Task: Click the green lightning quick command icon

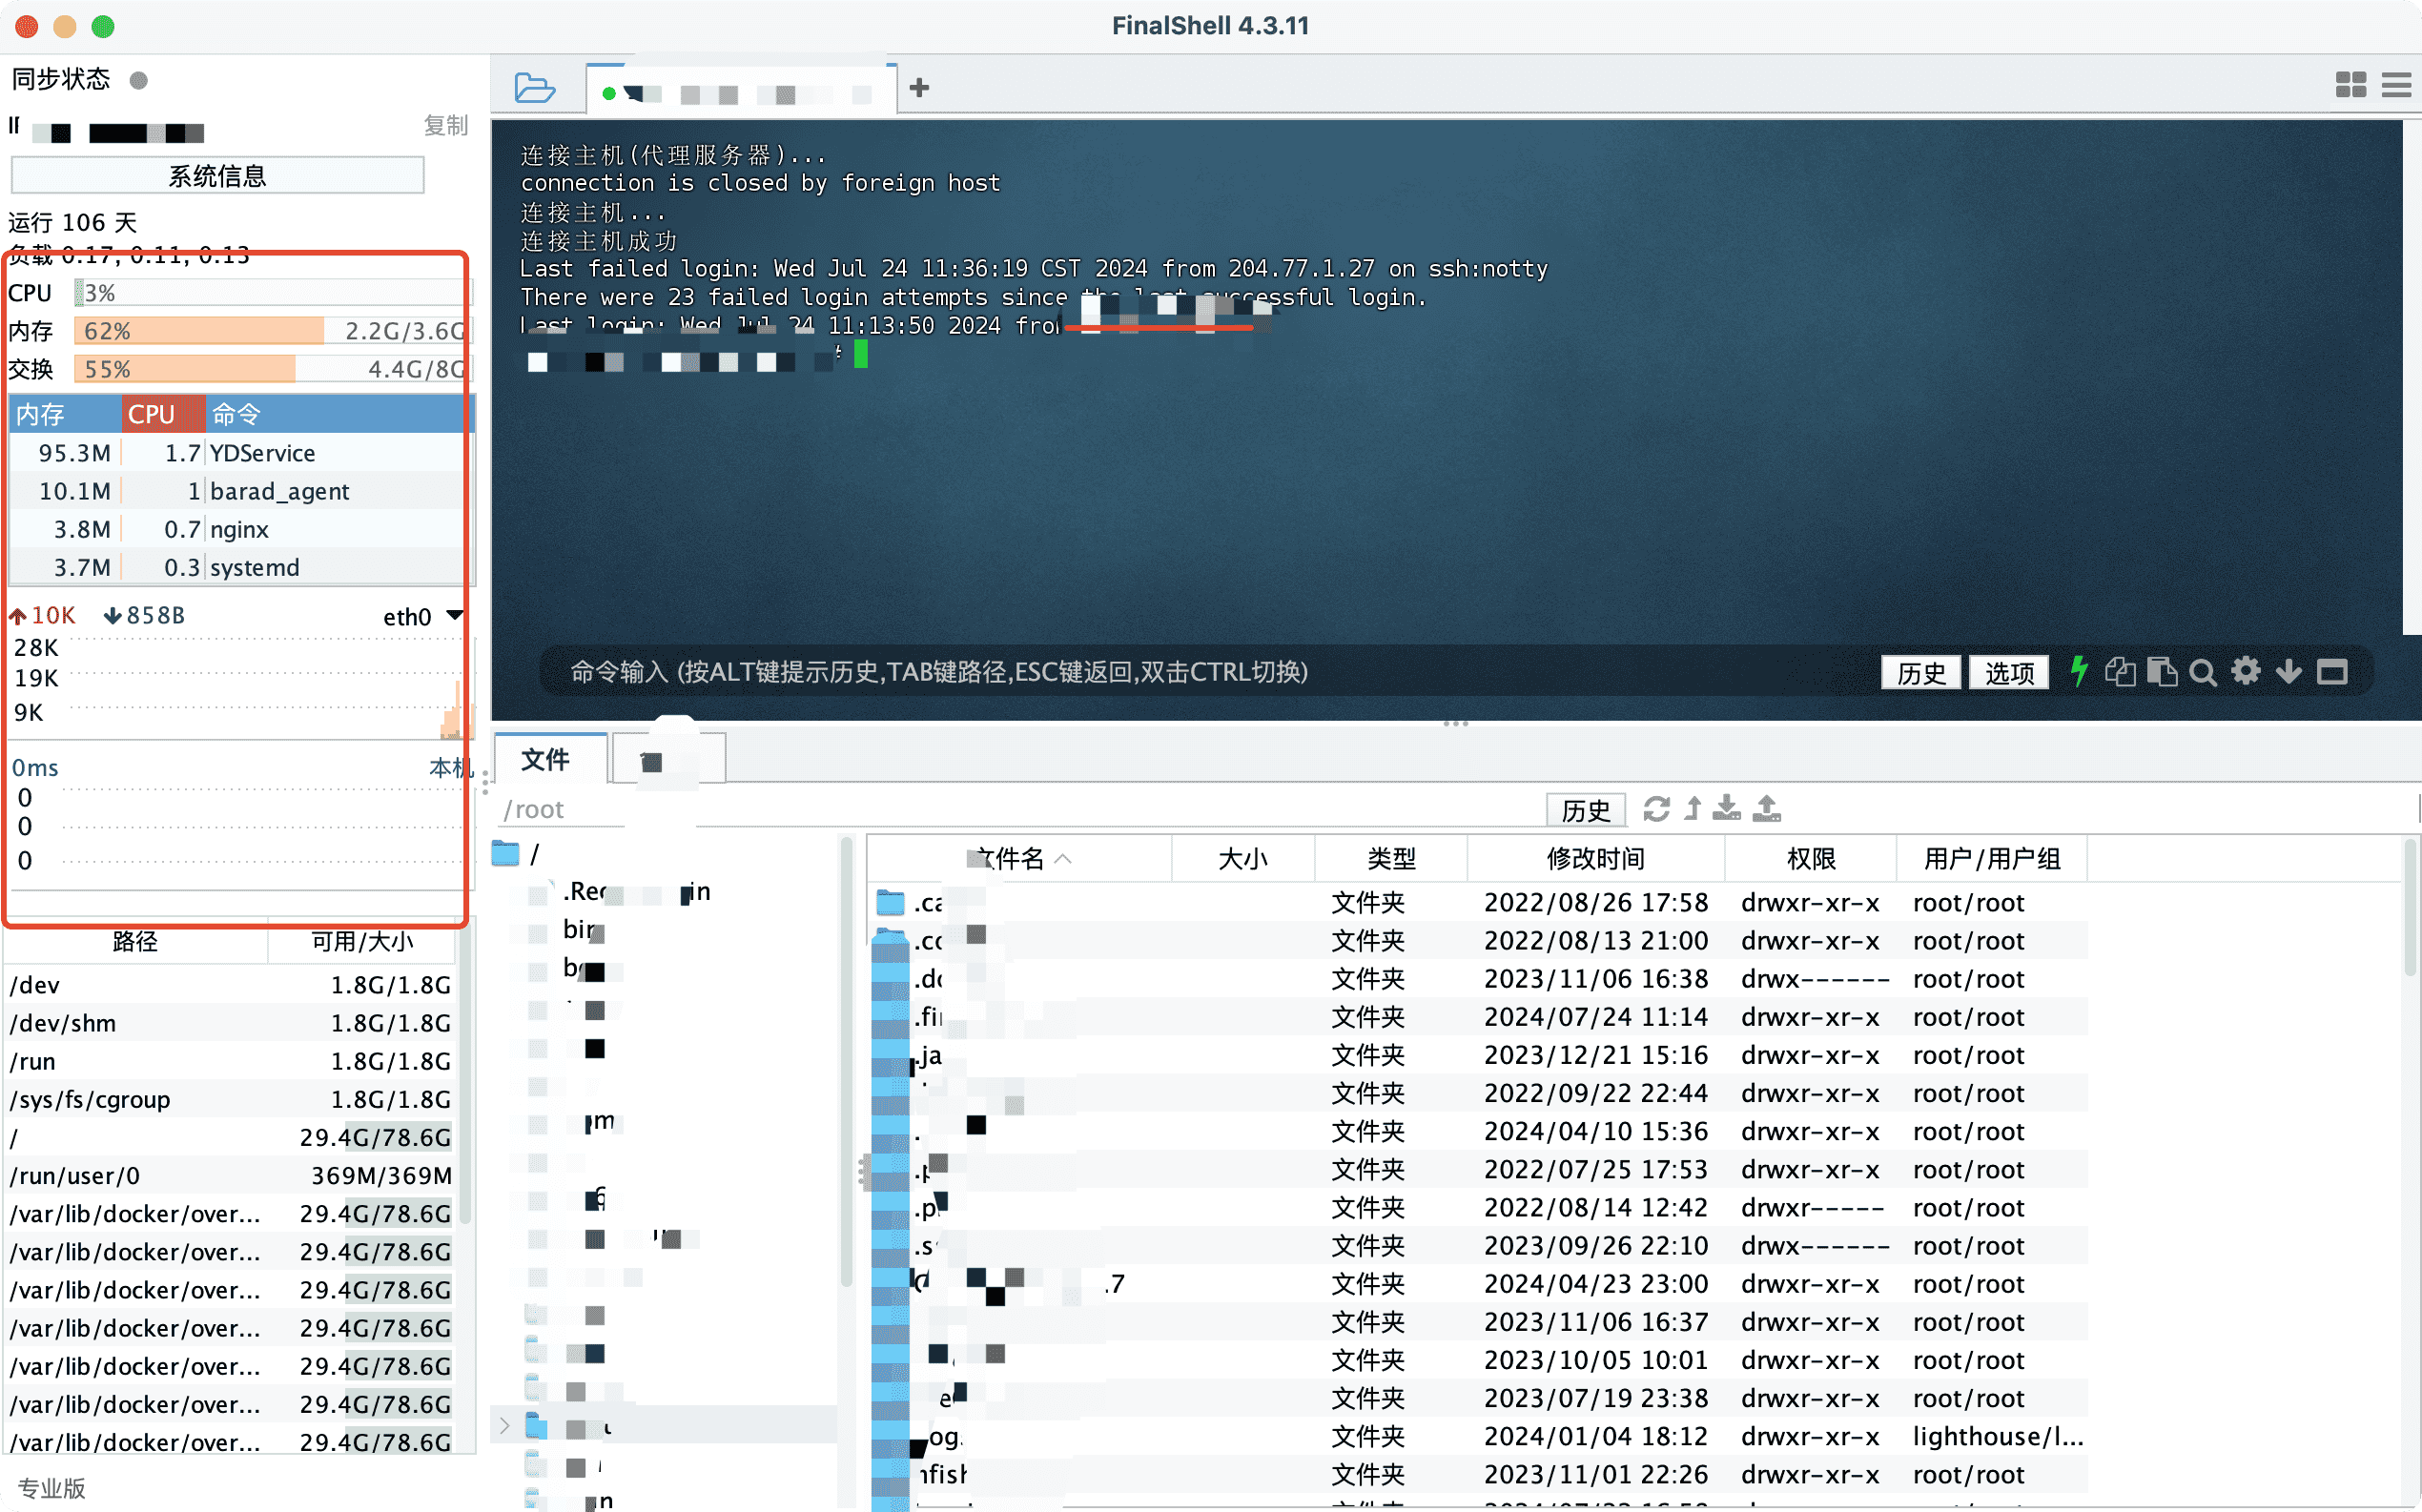Action: pos(2080,671)
